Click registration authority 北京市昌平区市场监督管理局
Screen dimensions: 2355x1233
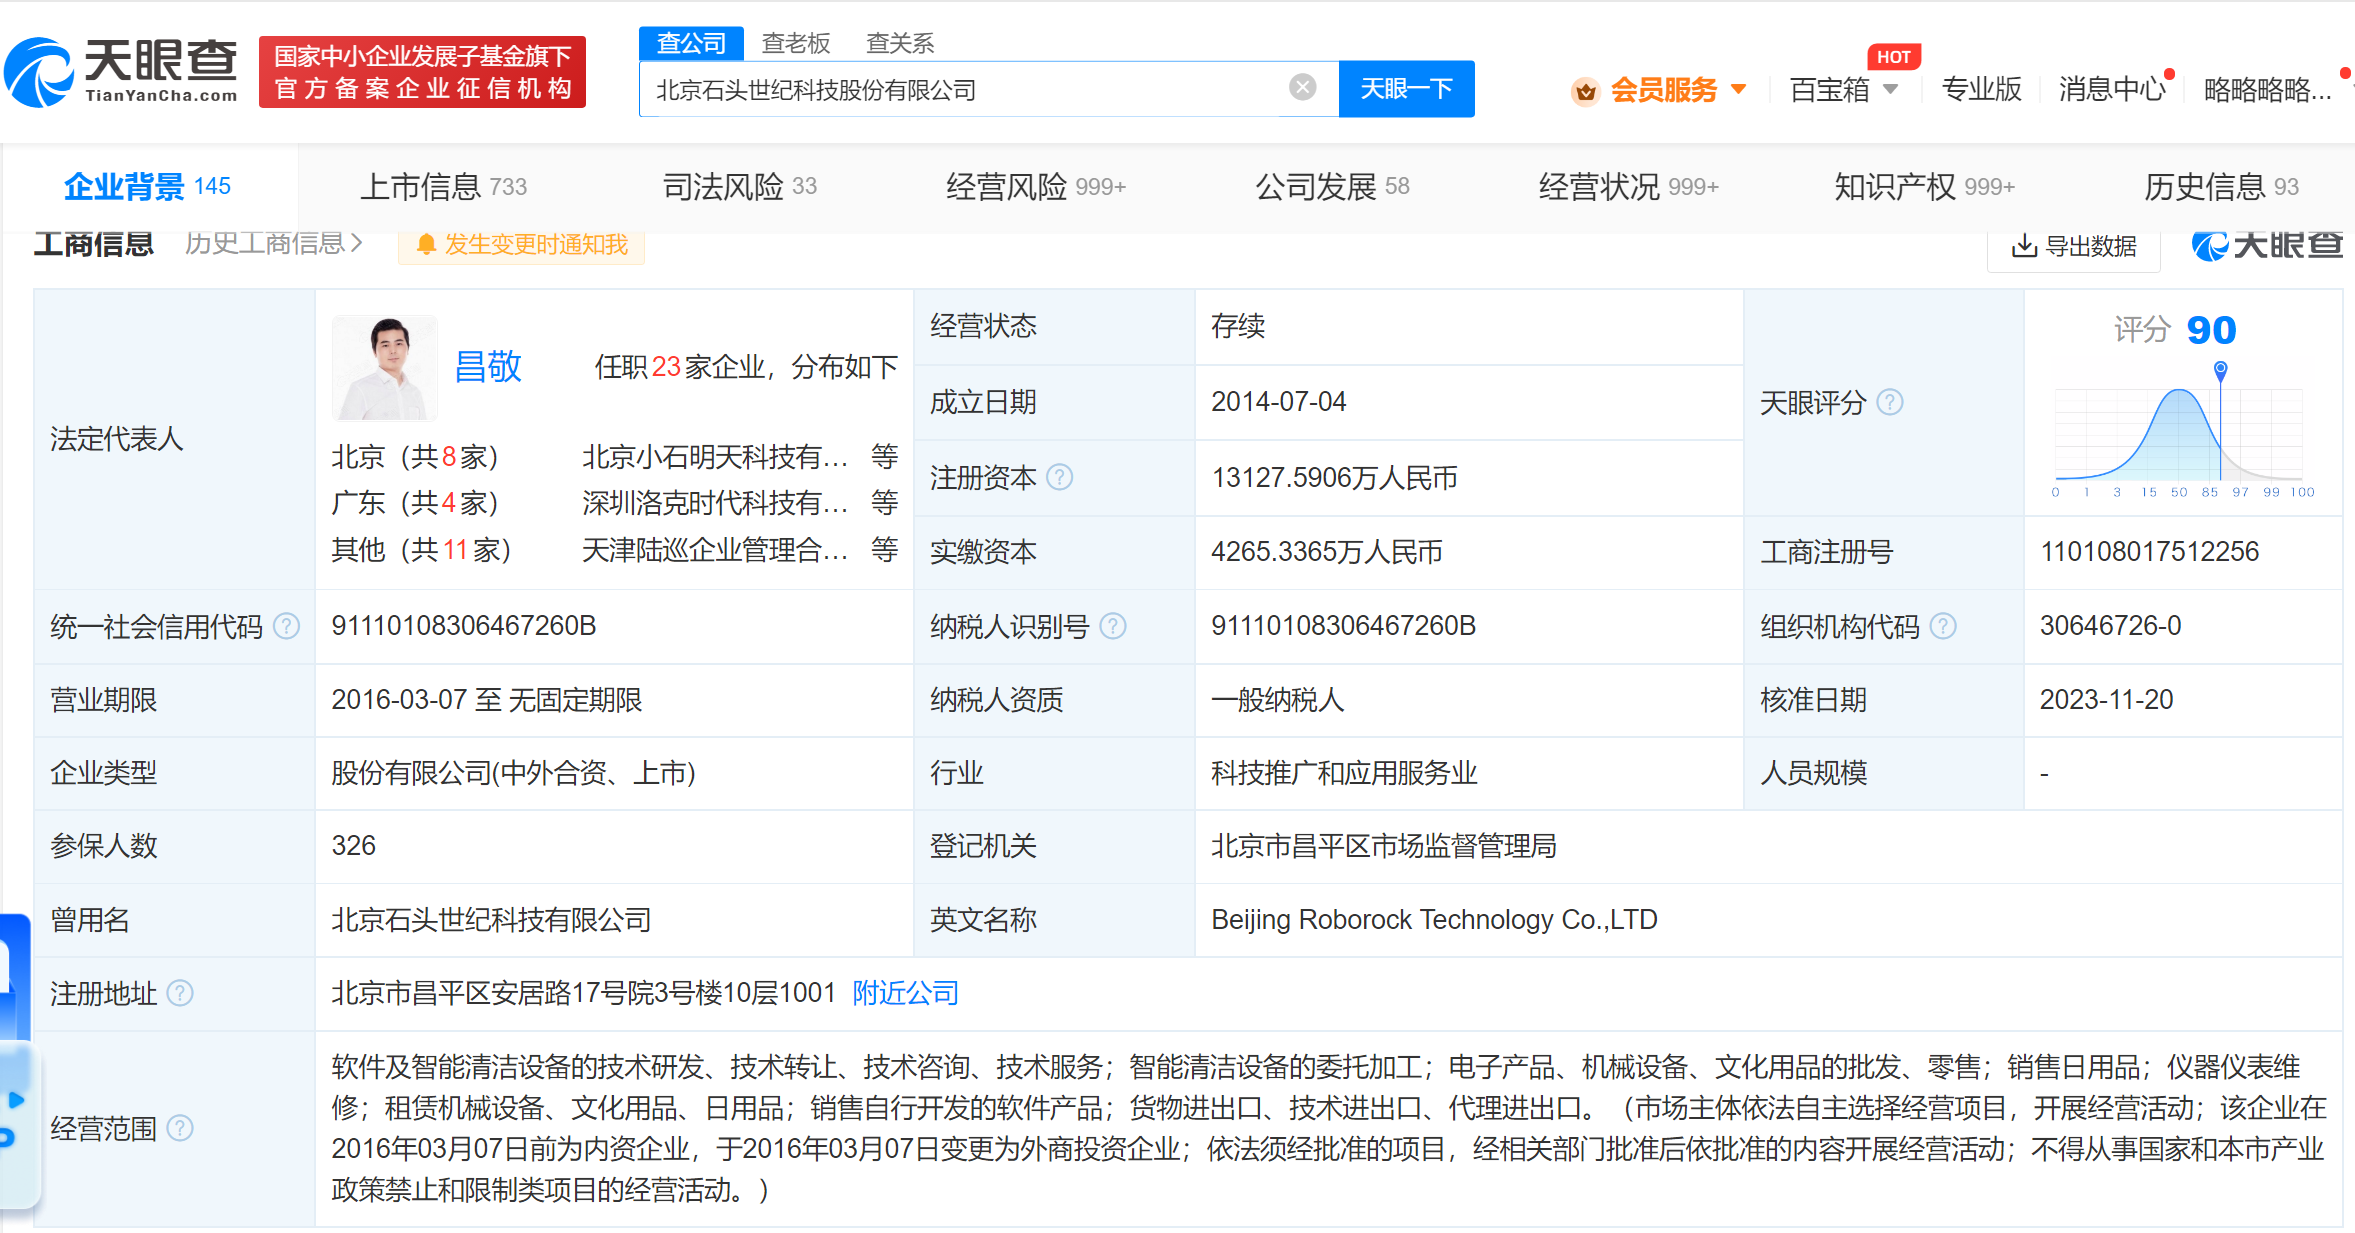pyautogui.click(x=1384, y=846)
